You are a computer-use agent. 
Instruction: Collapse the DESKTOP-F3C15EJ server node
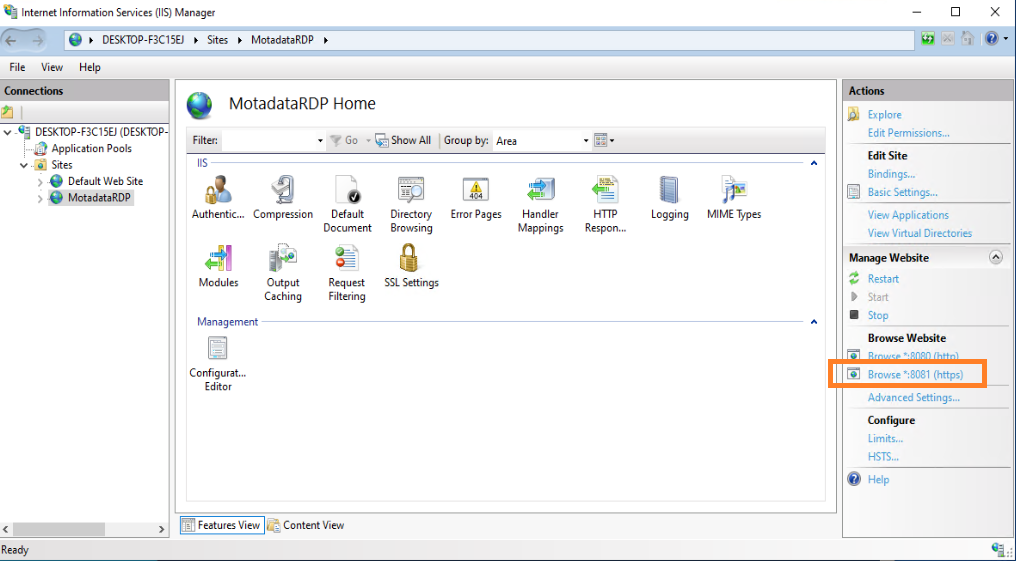pos(8,132)
